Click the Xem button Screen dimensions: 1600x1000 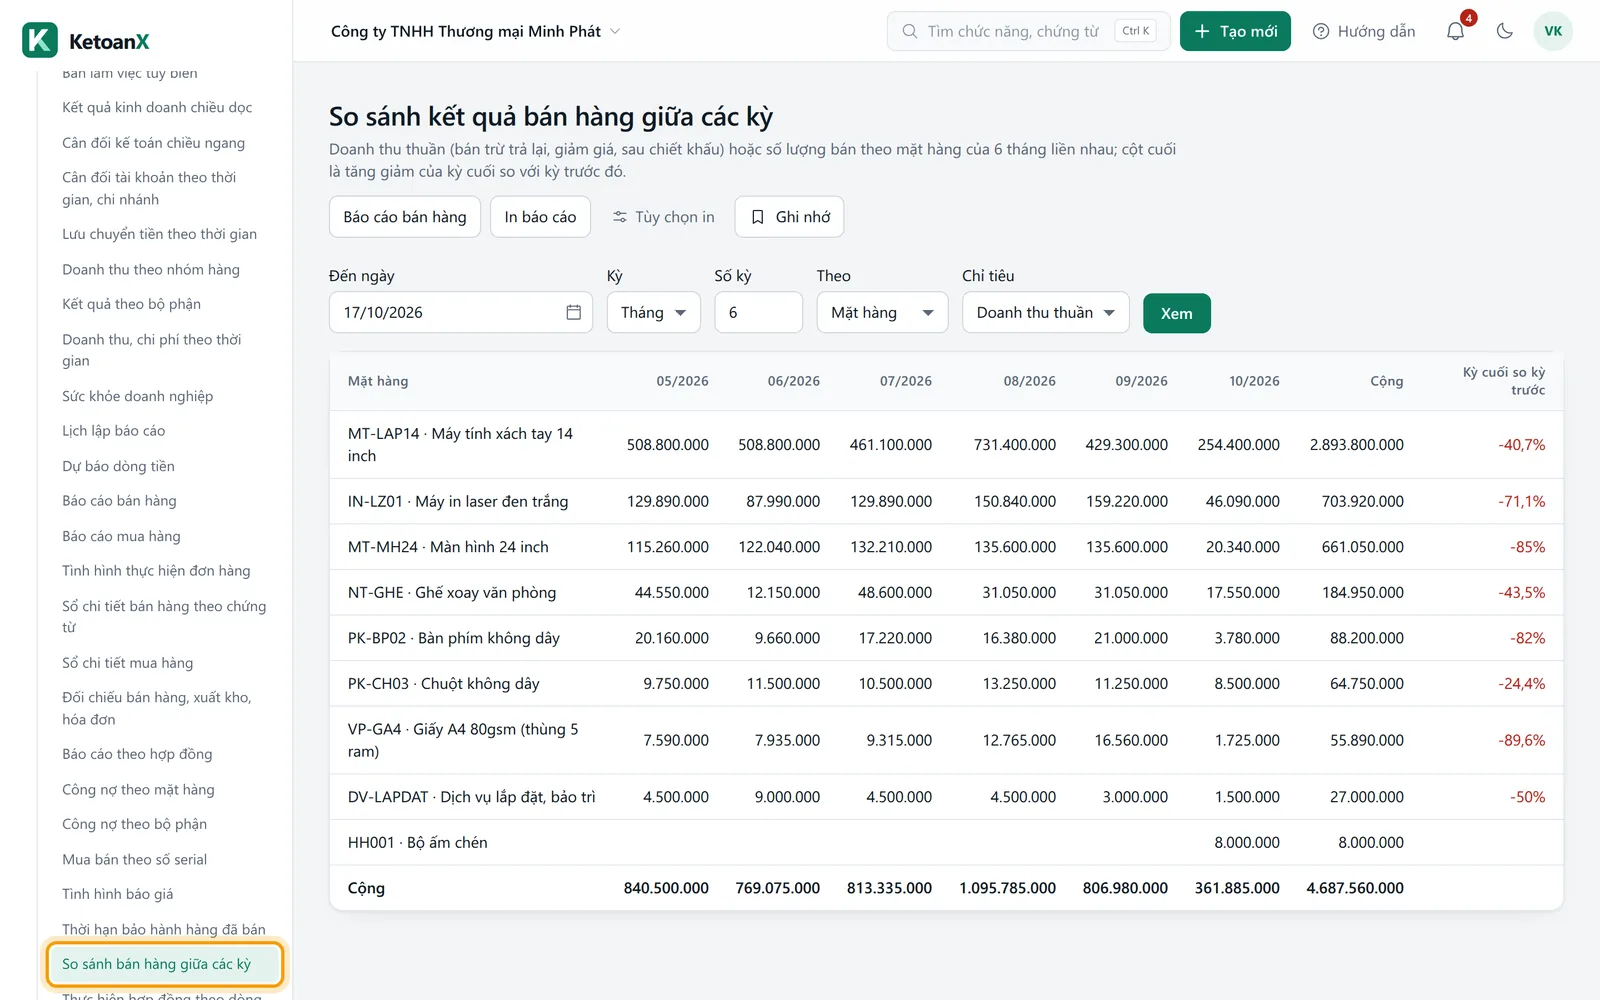(1177, 313)
